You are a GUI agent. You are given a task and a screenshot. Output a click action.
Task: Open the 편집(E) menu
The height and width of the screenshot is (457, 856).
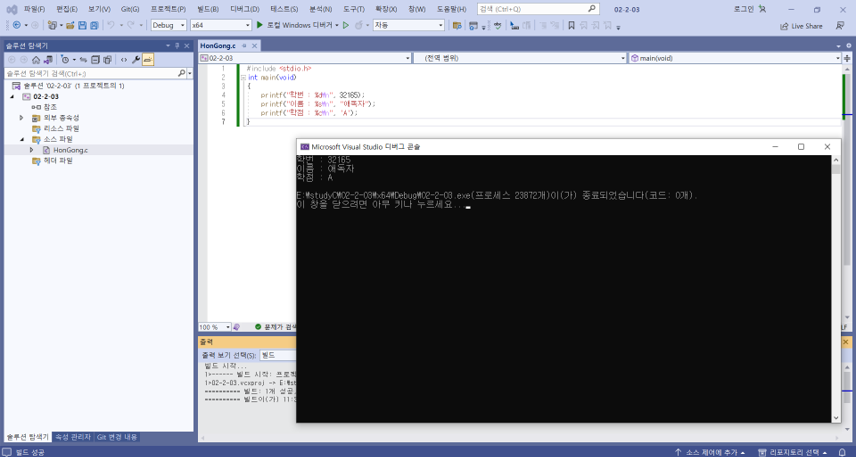67,9
